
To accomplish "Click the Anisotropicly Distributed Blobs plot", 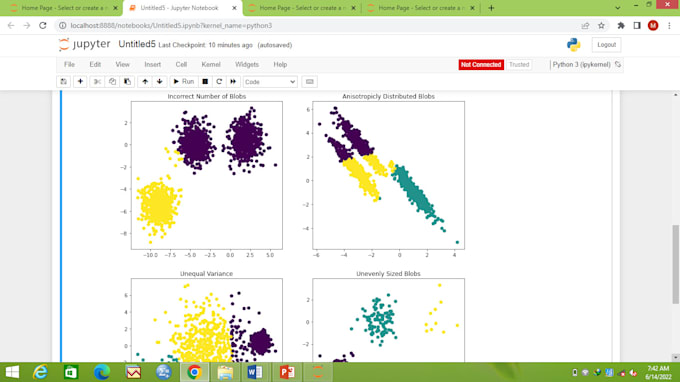I will click(389, 175).
